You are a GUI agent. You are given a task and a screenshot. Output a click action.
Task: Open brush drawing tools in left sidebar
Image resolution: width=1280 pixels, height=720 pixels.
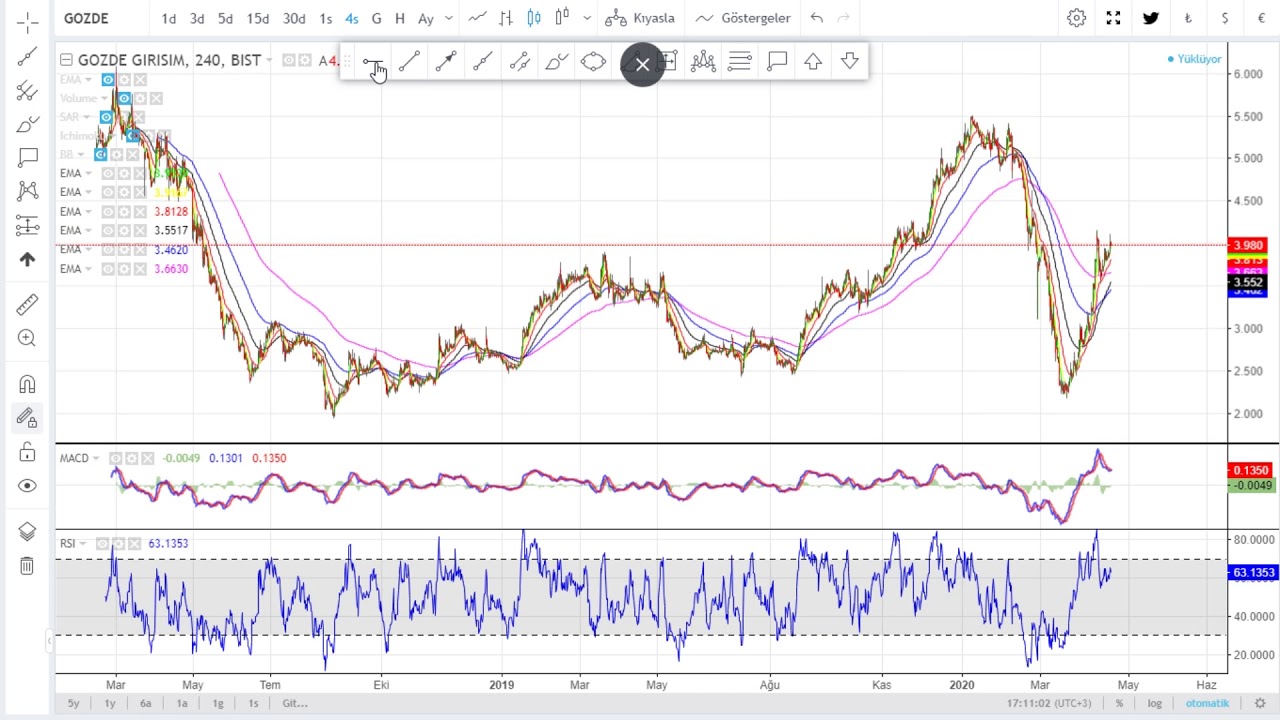(x=27, y=125)
